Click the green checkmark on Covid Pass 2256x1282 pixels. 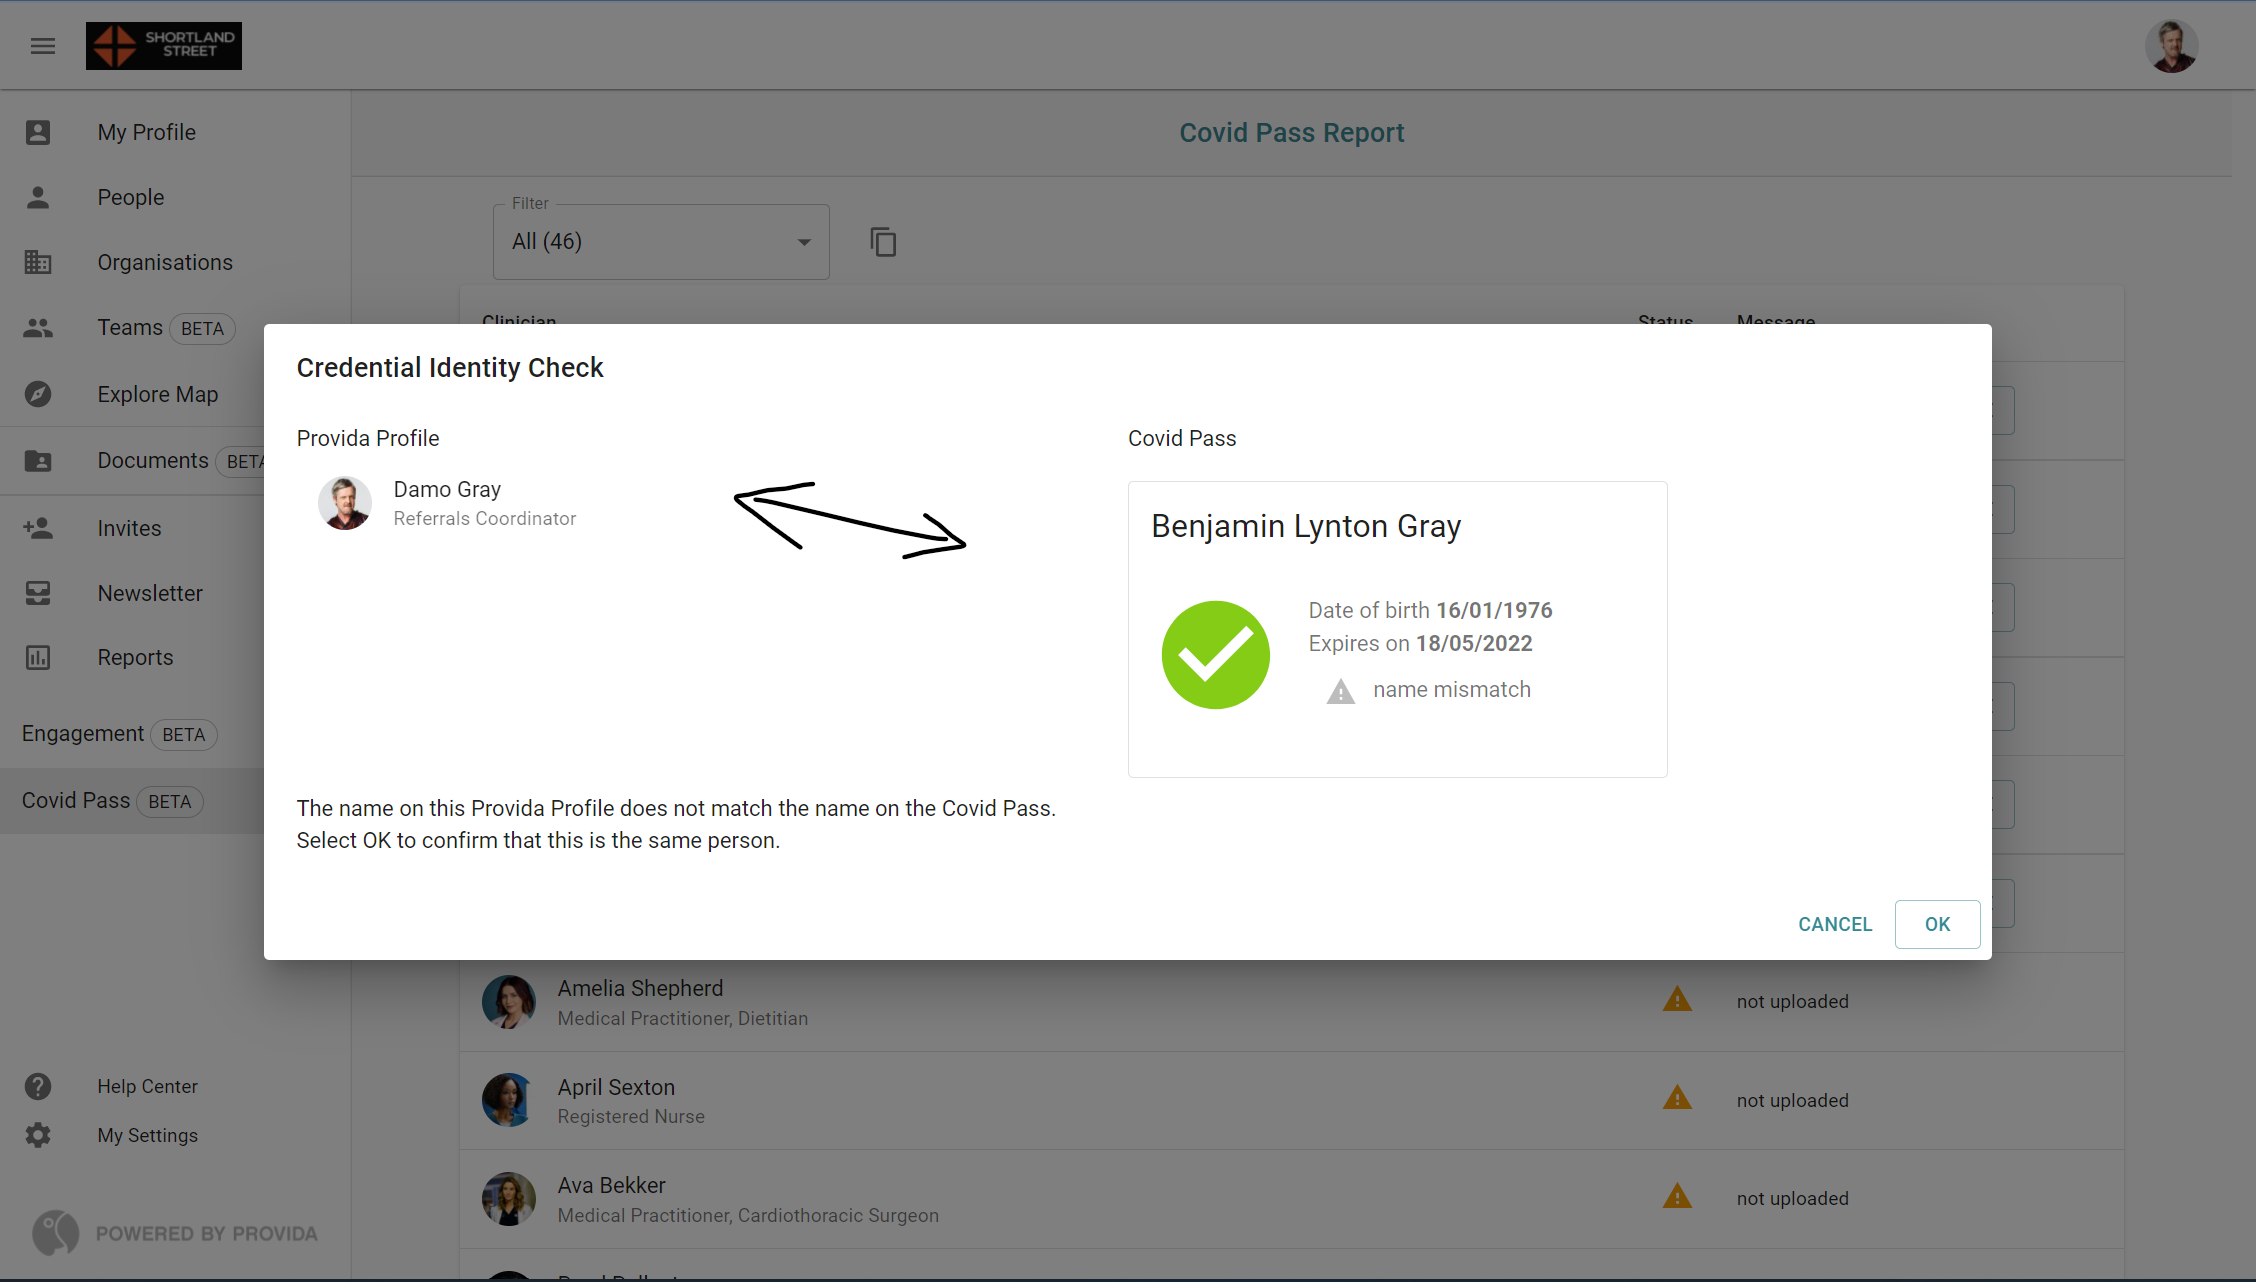1215,655
